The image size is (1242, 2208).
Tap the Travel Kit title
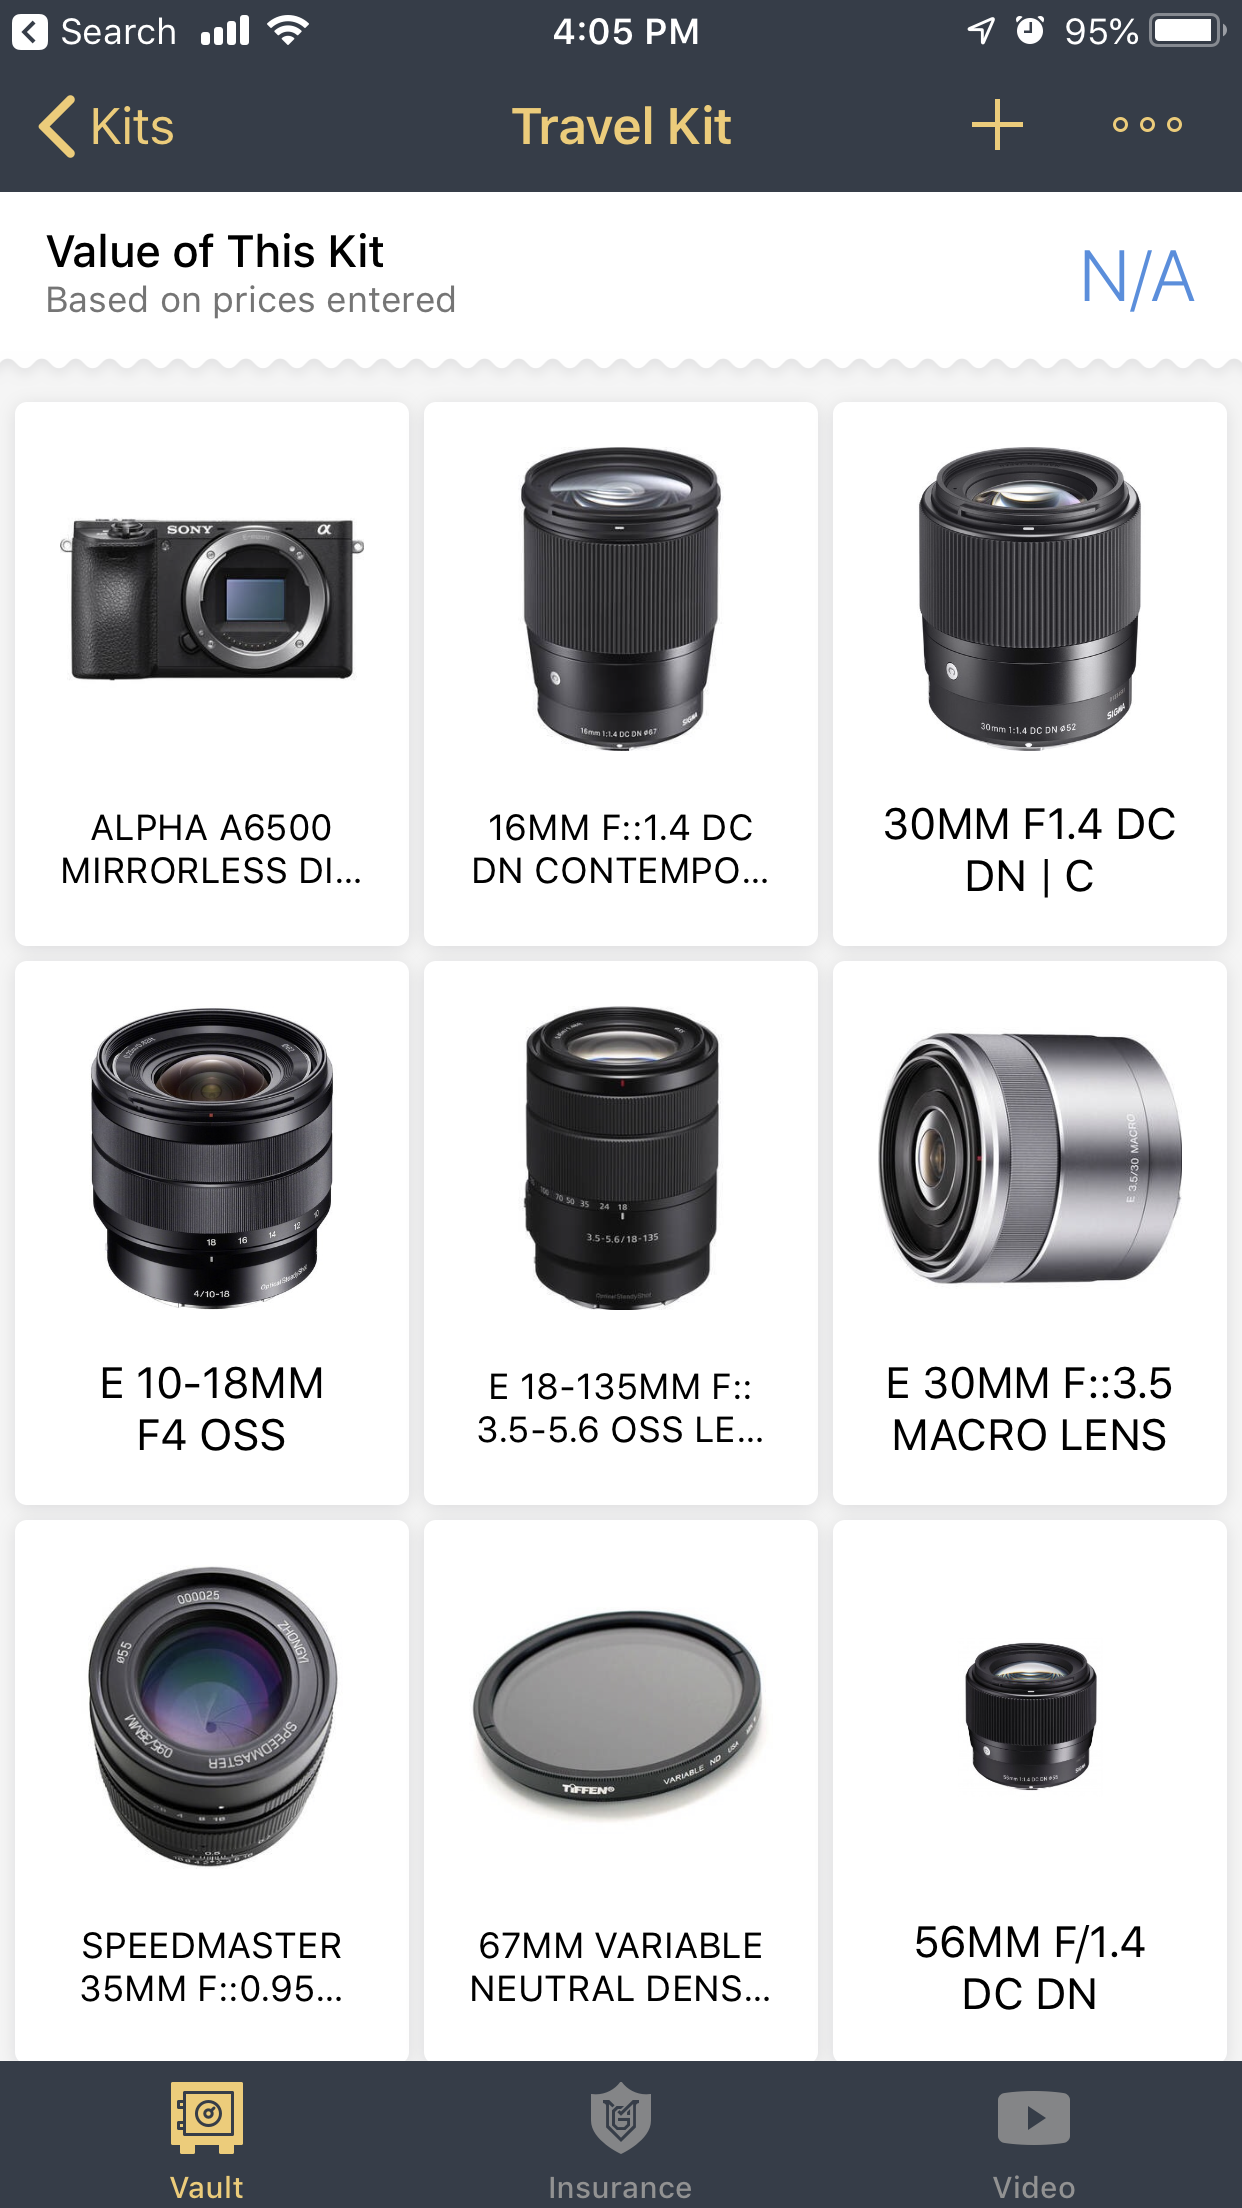click(x=621, y=127)
